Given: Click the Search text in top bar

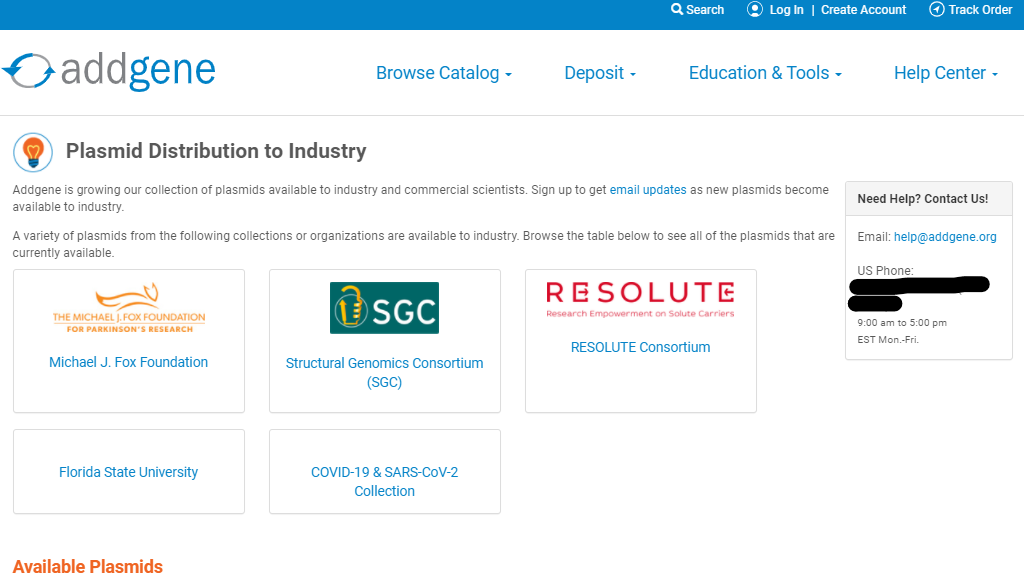Looking at the screenshot, I should point(705,10).
